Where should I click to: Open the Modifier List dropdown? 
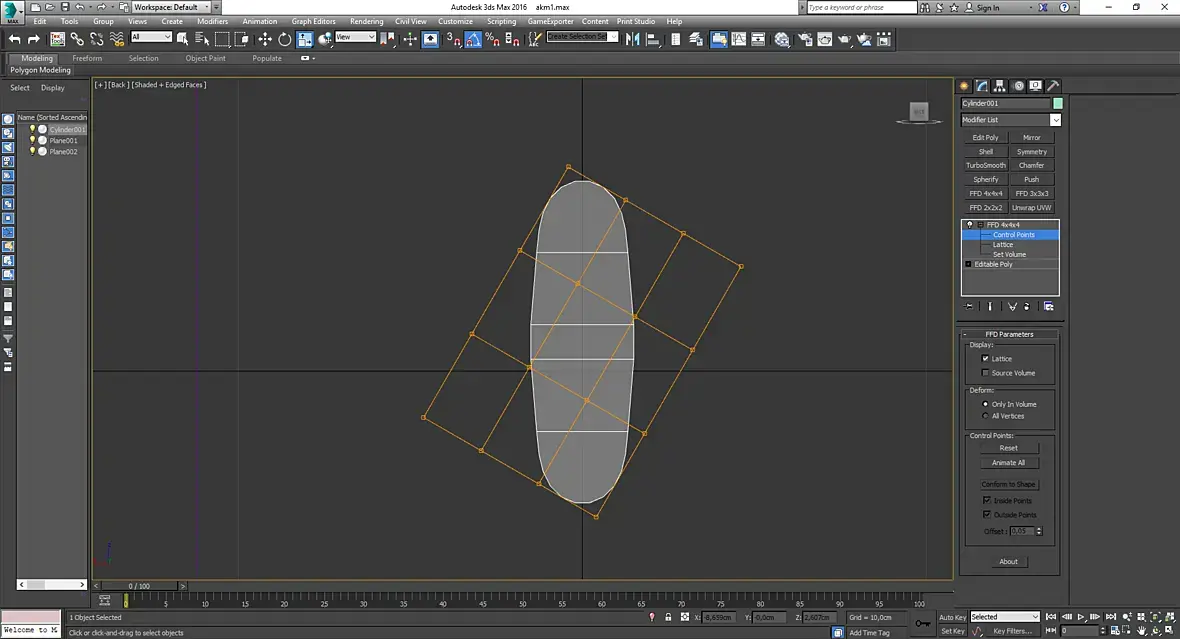click(x=1055, y=120)
